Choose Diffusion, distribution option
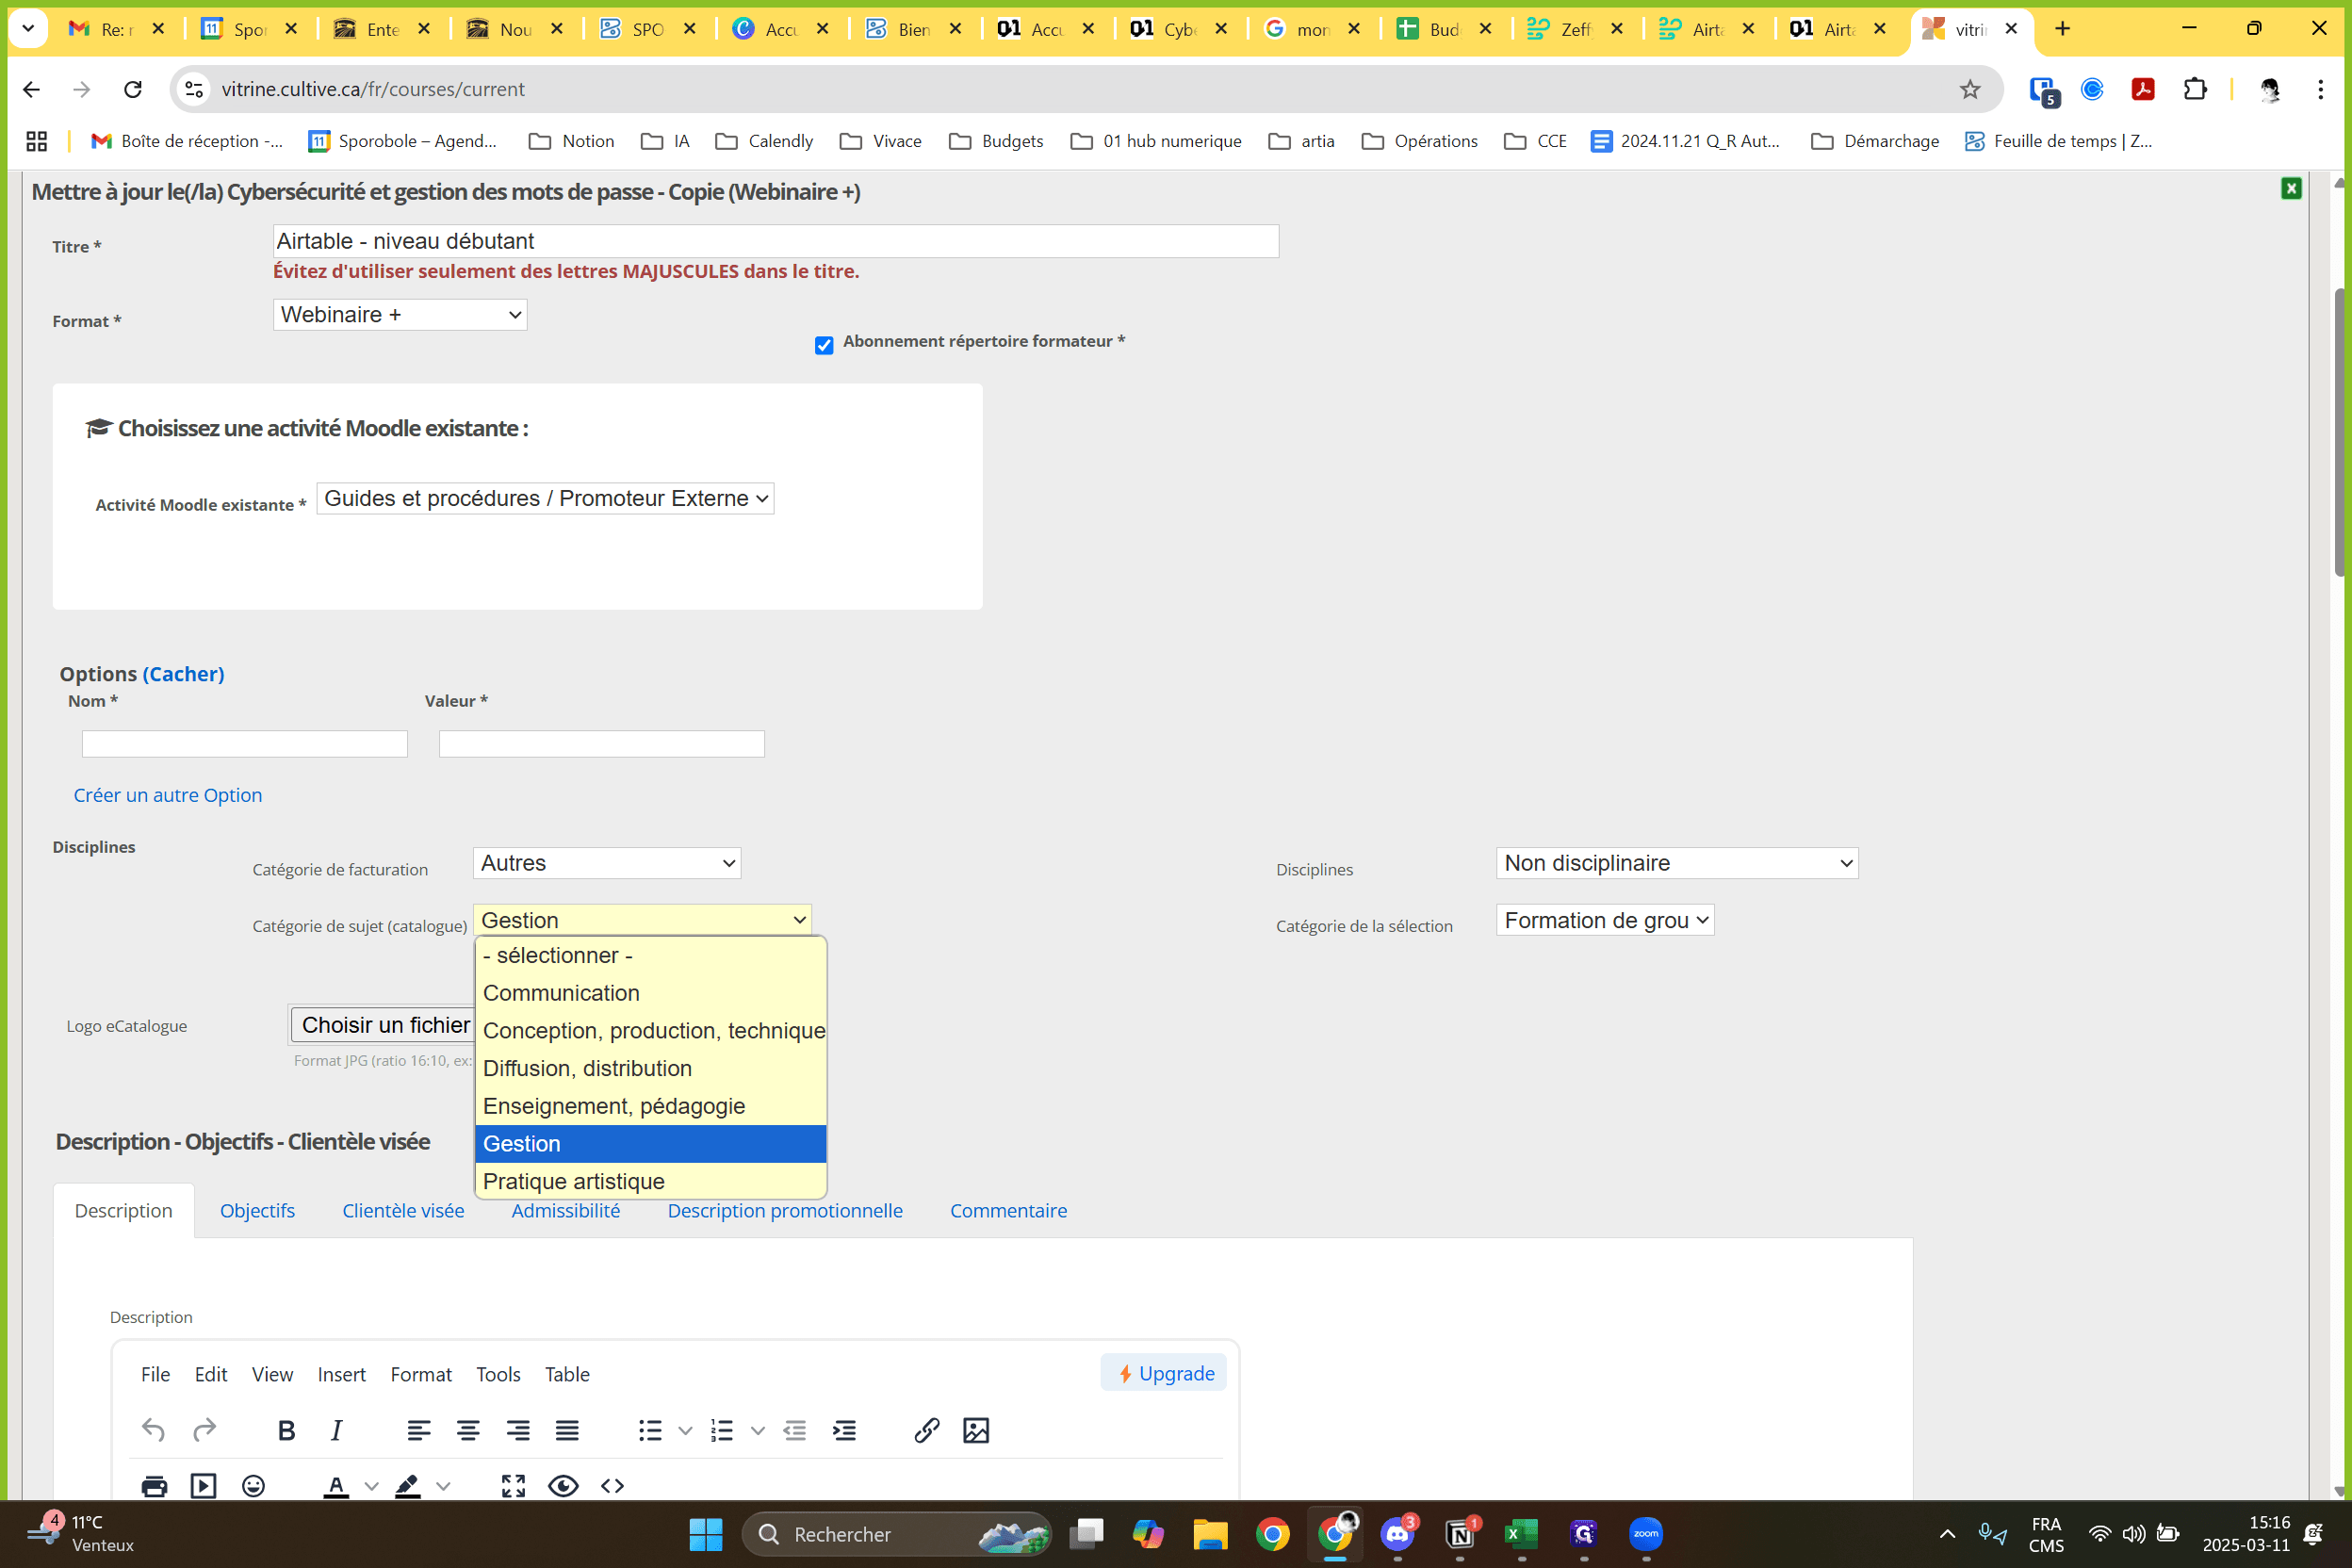 651,1068
